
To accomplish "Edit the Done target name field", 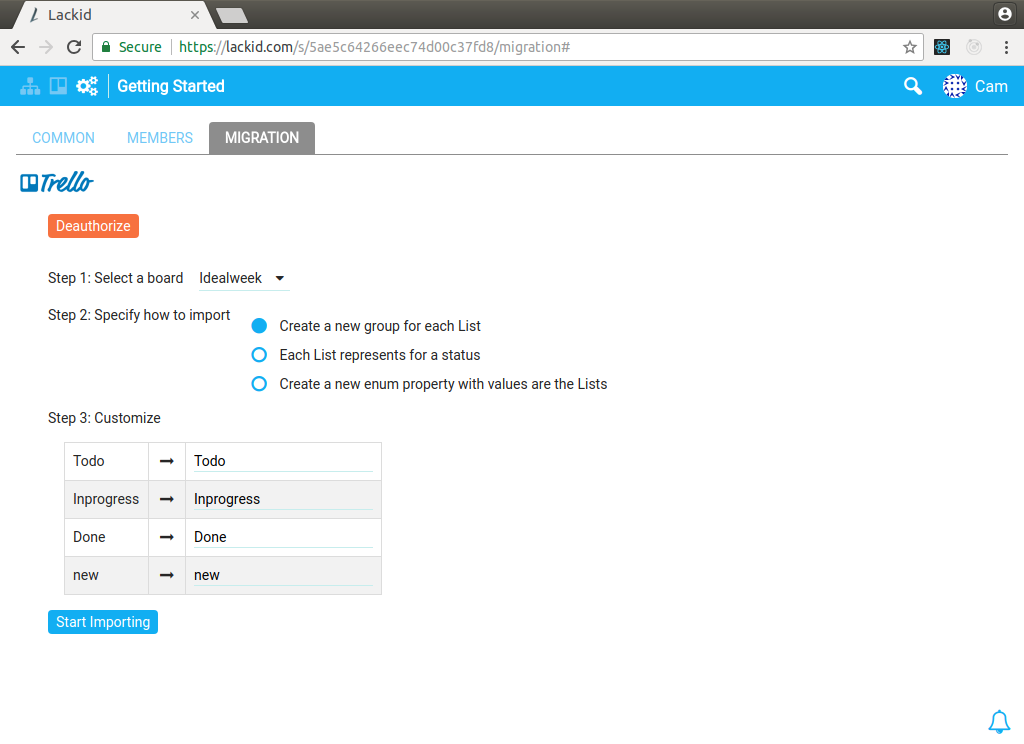I will pyautogui.click(x=283, y=537).
